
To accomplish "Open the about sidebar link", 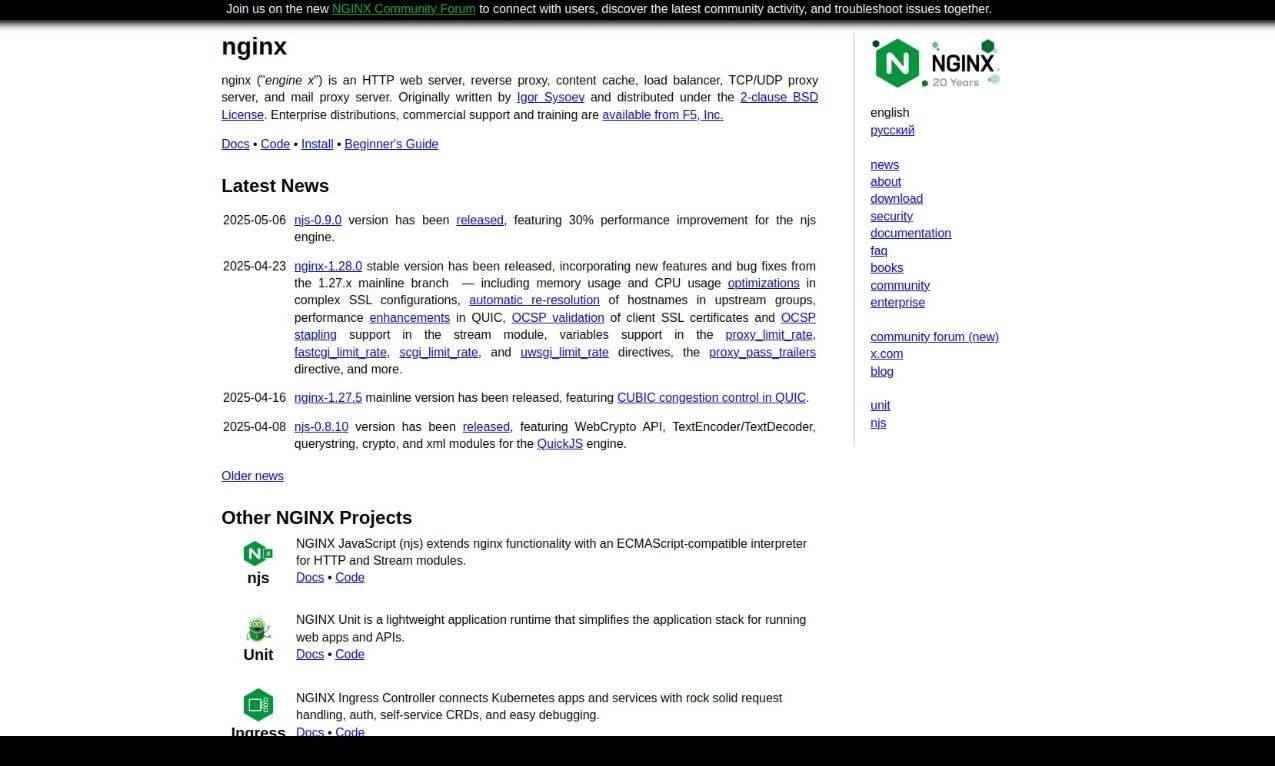I will click(885, 182).
